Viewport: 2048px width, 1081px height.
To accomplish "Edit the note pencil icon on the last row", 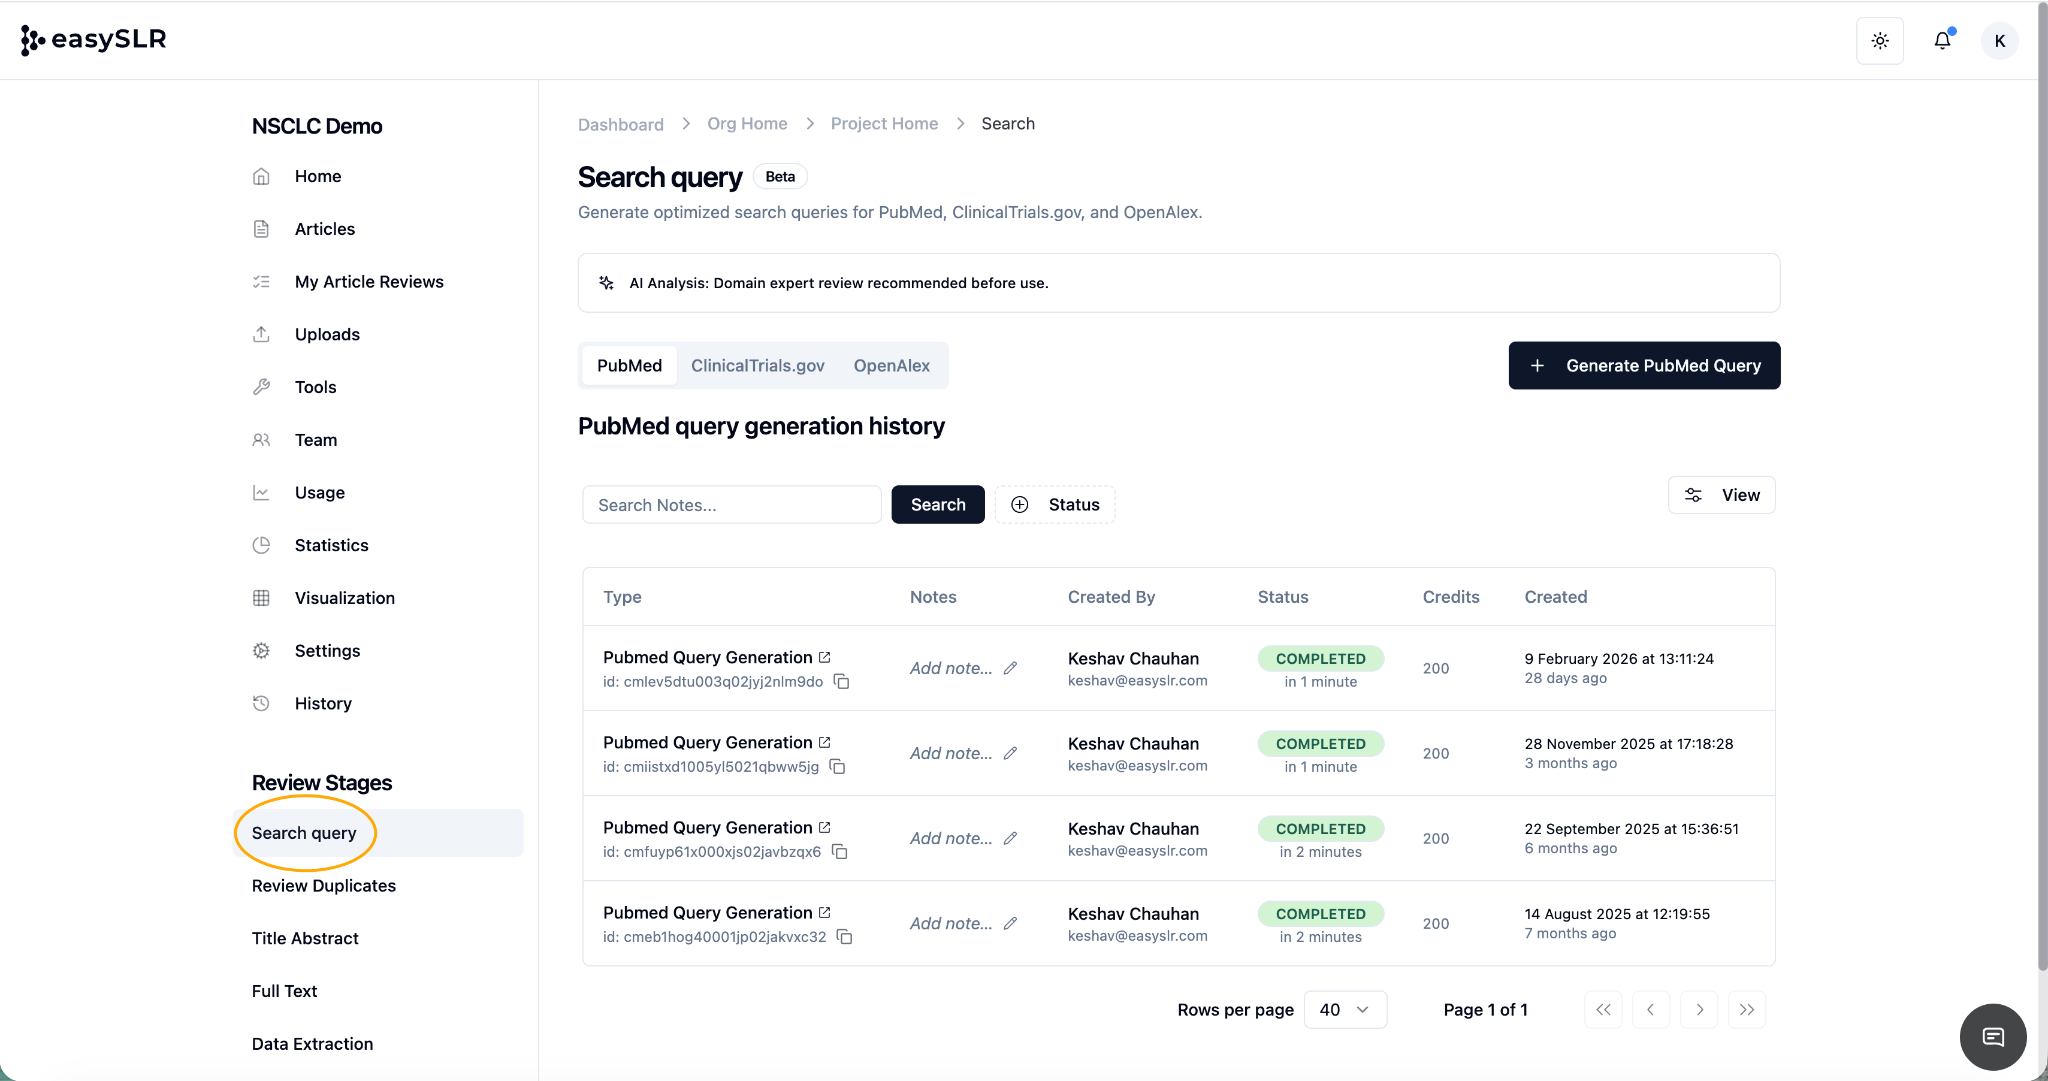I will click(x=1011, y=923).
